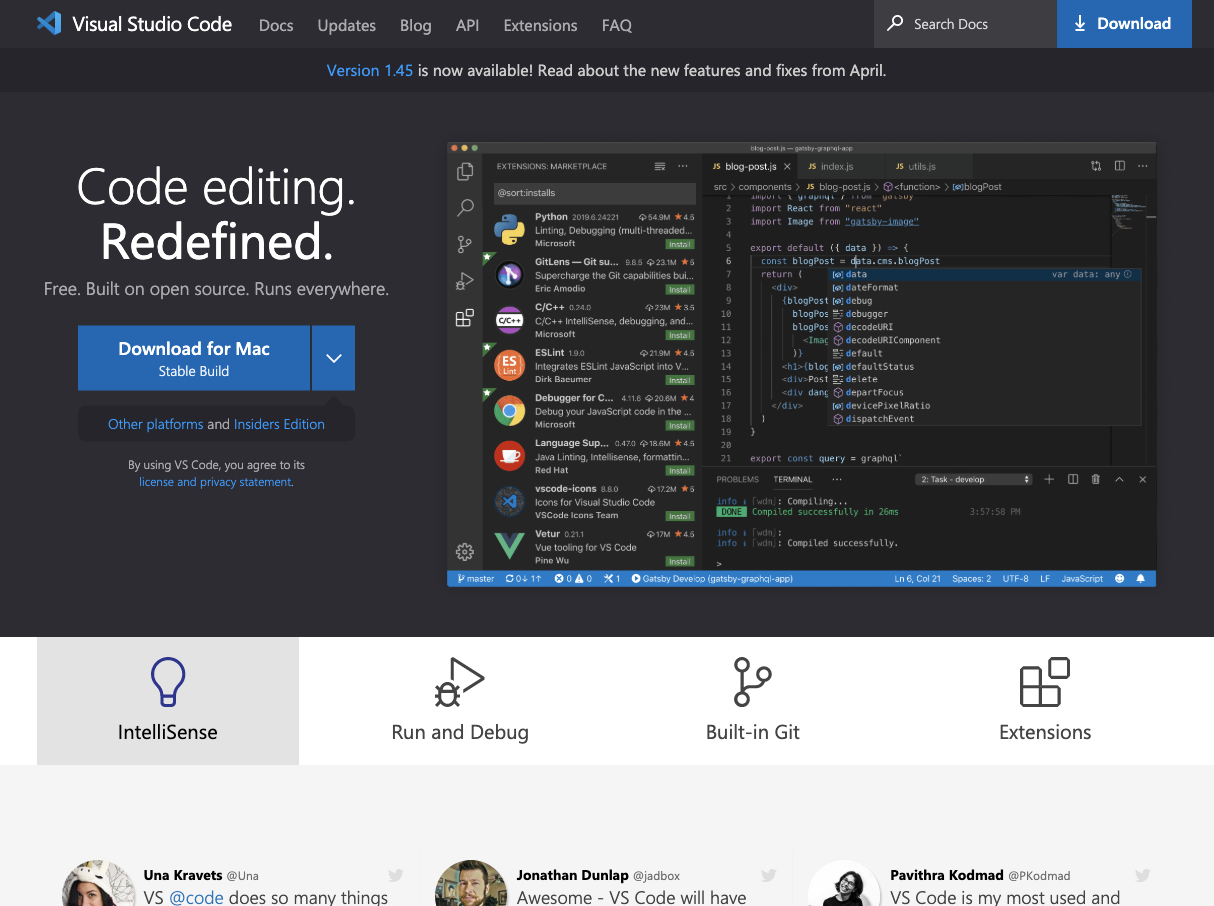Image resolution: width=1214 pixels, height=906 pixels.
Task: Open the Blog menu item
Action: click(415, 25)
